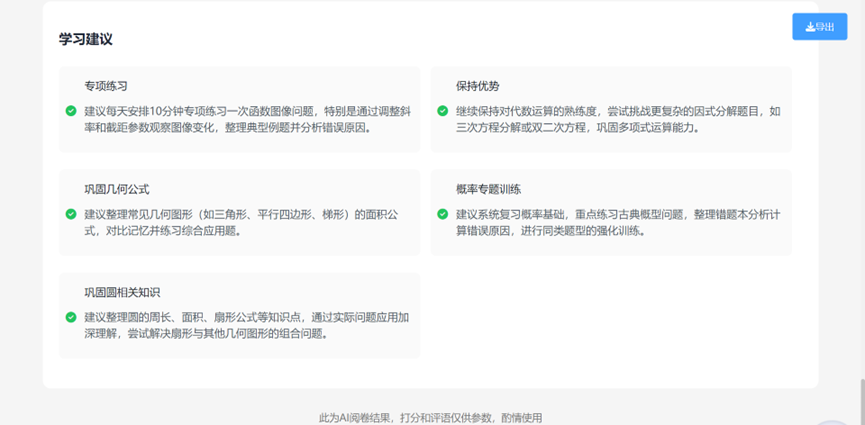Click the text starting 建议整理圆的周长
The height and width of the screenshot is (425, 865).
pyautogui.click(x=247, y=326)
